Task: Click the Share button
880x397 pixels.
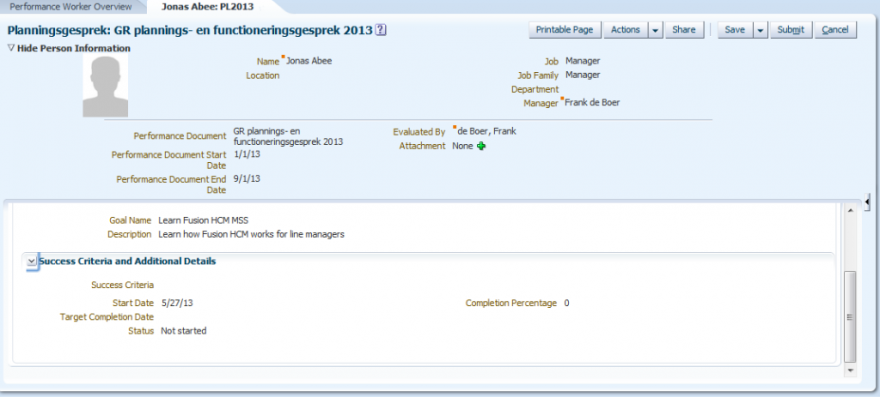Action: pos(684,30)
